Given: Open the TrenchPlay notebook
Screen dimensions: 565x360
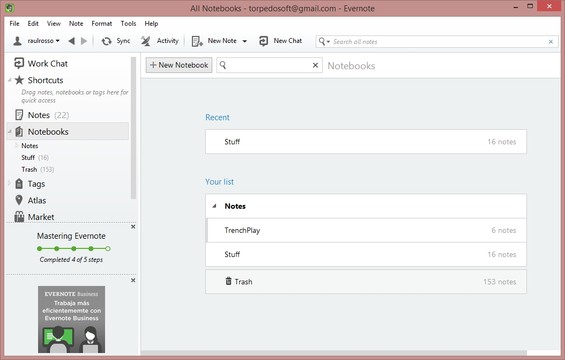Looking at the screenshot, I should [366, 230].
